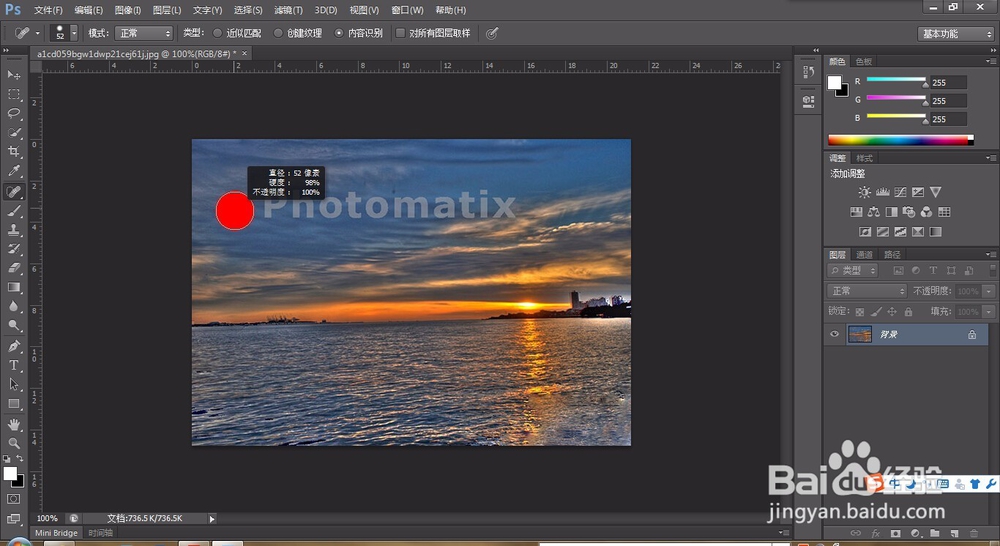Select the Lasso tool
1000x546 pixels.
point(13,114)
